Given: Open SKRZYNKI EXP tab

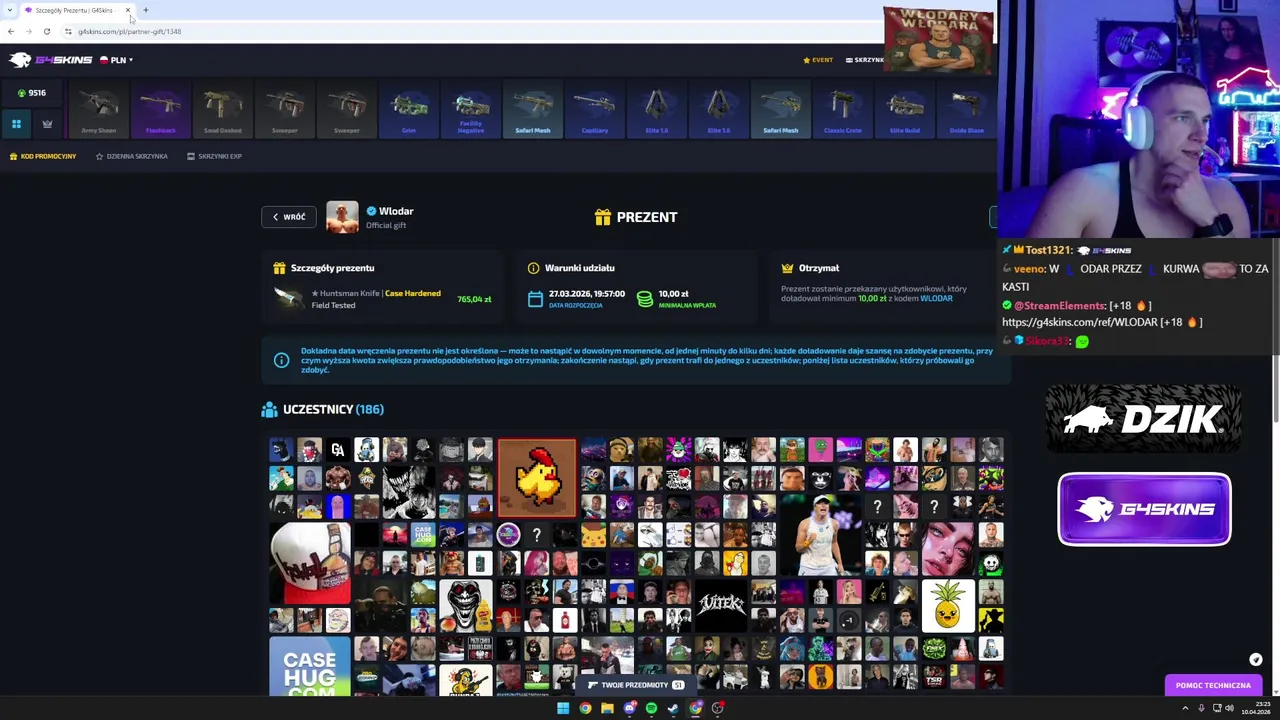Looking at the screenshot, I should tap(215, 156).
